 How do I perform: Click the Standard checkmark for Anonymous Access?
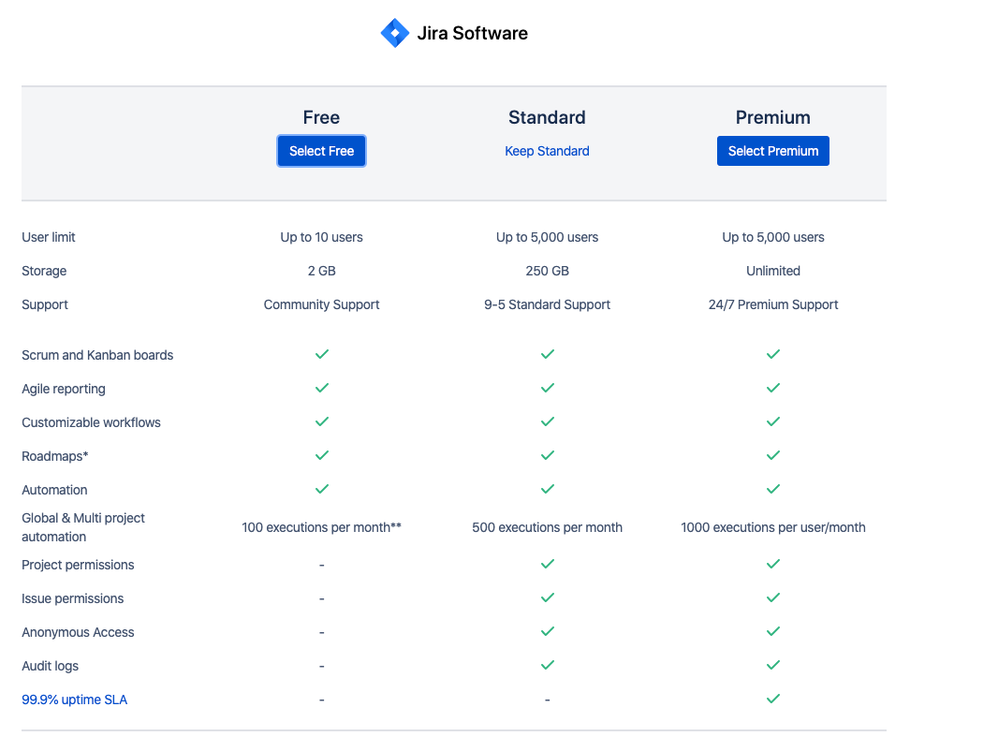click(547, 631)
